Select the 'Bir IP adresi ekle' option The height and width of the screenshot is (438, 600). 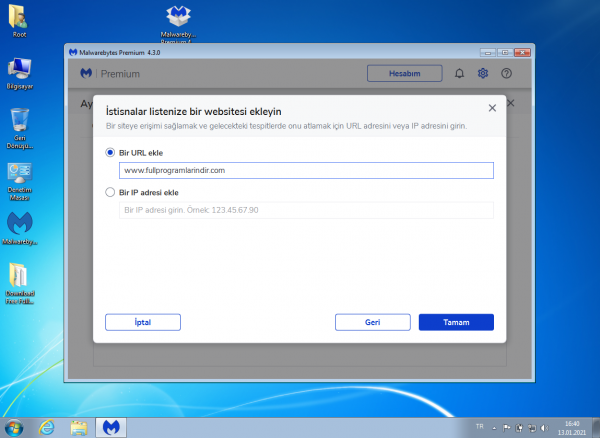[110, 192]
